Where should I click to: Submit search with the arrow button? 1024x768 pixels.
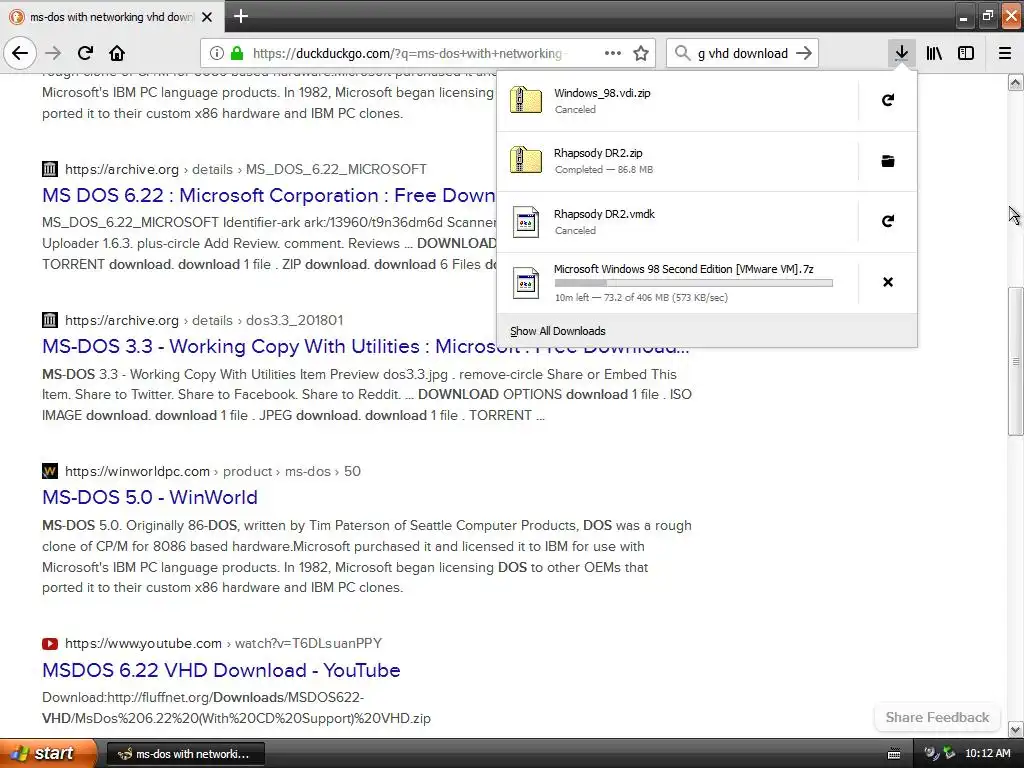click(804, 53)
